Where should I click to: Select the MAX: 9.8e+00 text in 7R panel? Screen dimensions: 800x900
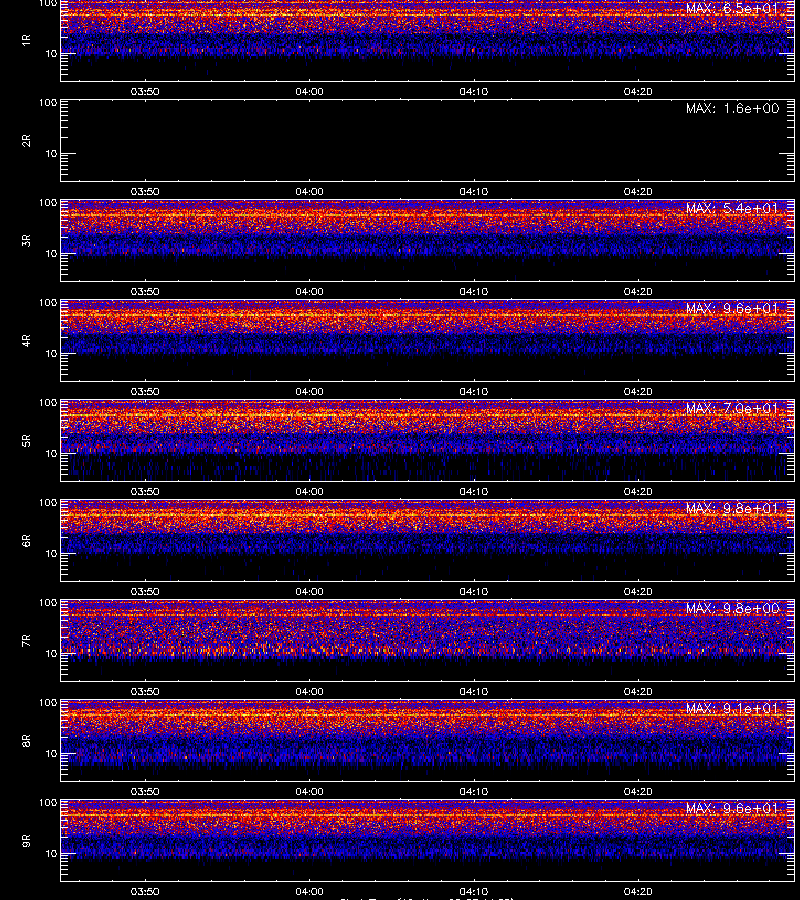coord(732,608)
